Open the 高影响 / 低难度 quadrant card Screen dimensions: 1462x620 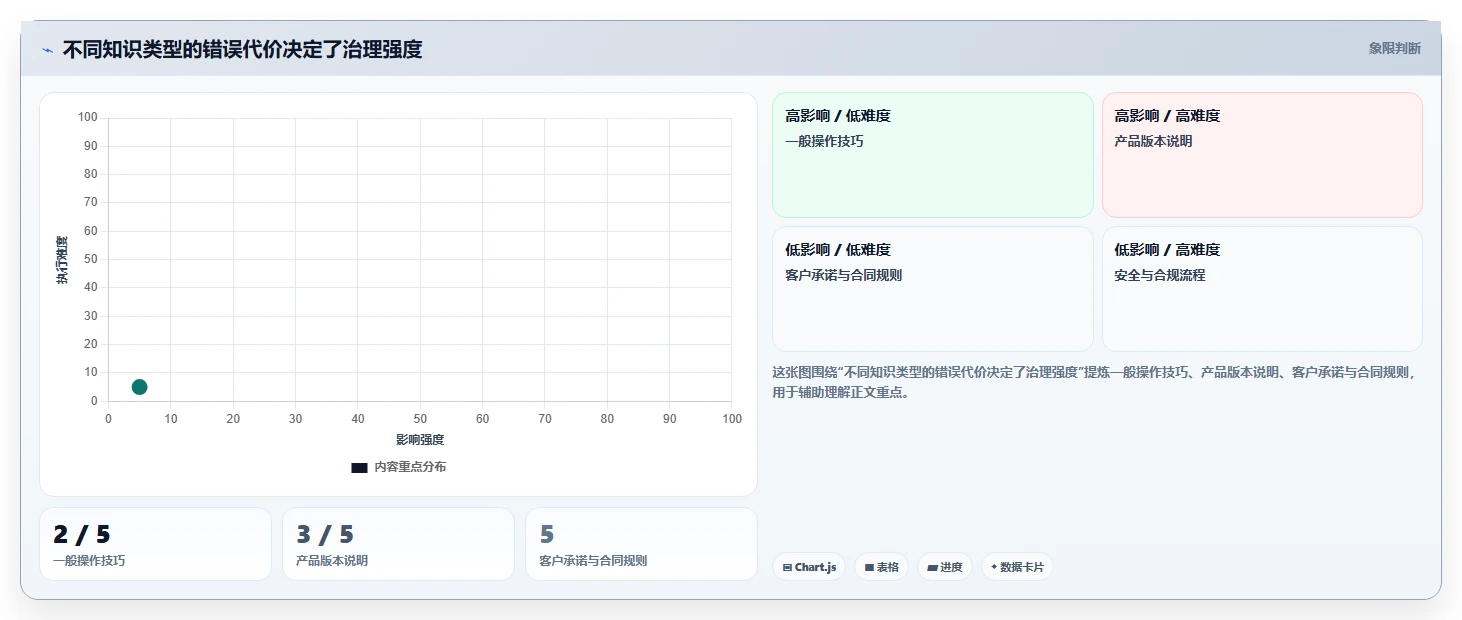(x=933, y=155)
